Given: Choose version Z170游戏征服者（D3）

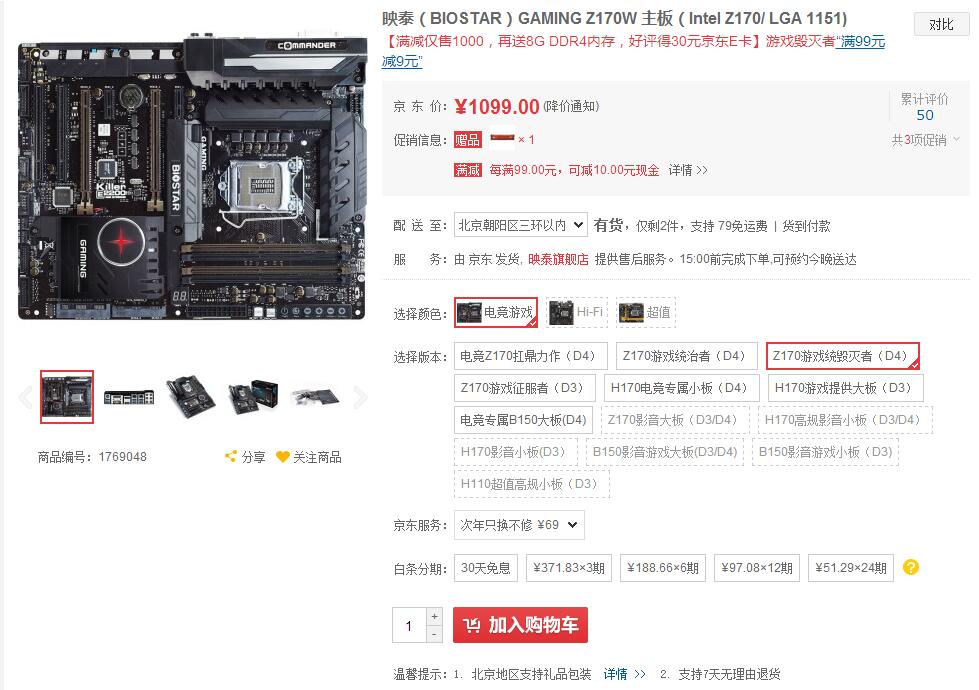Looking at the screenshot, I should pyautogui.click(x=524, y=388).
